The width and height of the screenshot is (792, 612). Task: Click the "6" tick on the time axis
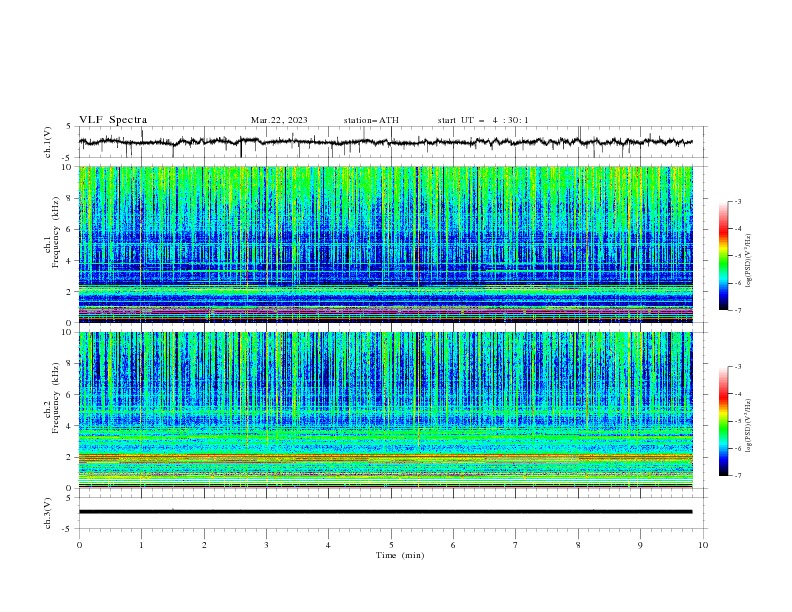[x=453, y=545]
